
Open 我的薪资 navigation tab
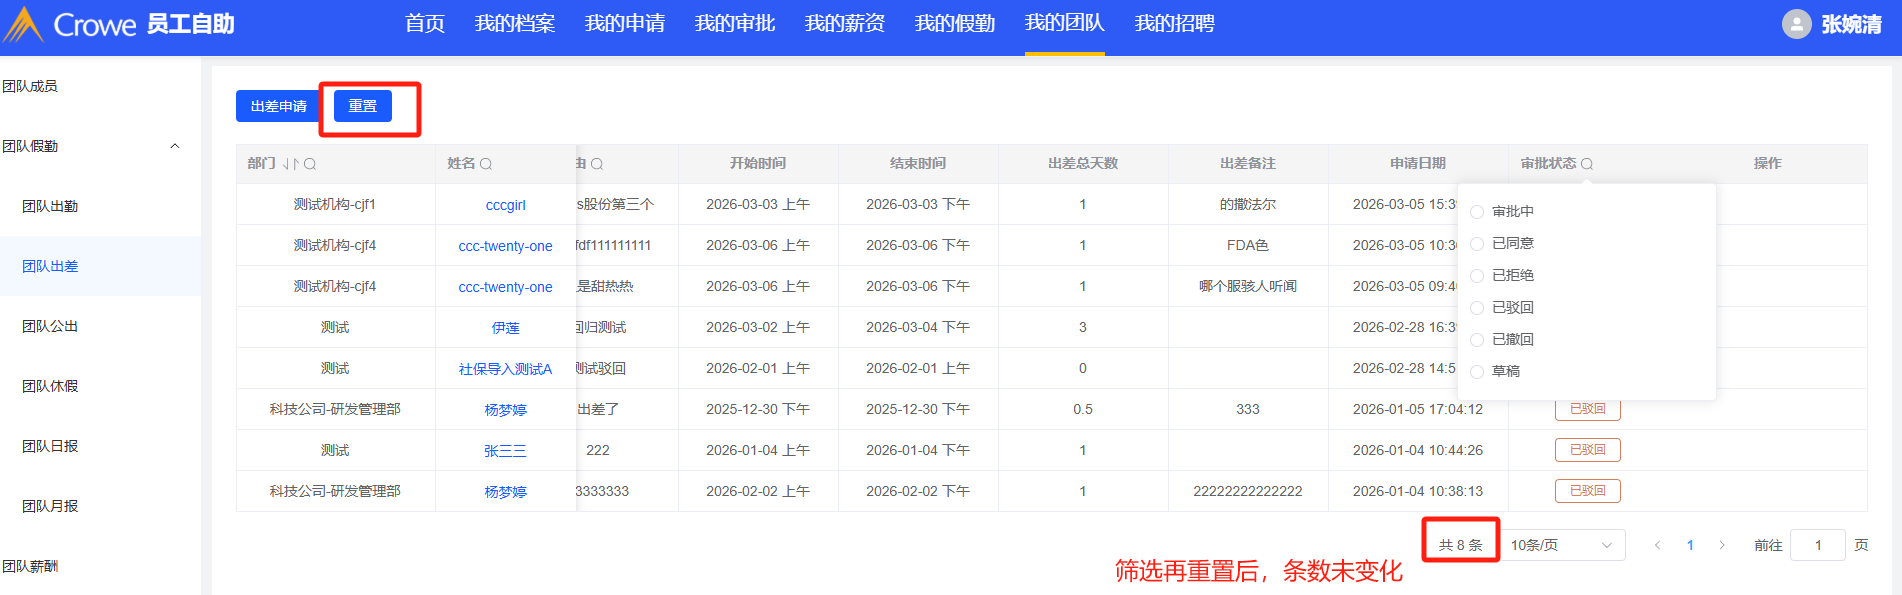tap(845, 23)
